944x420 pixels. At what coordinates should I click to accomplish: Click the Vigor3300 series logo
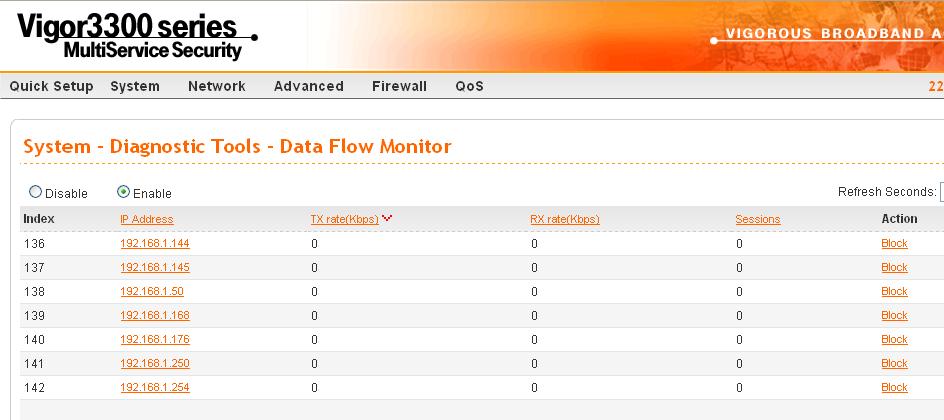tap(136, 36)
